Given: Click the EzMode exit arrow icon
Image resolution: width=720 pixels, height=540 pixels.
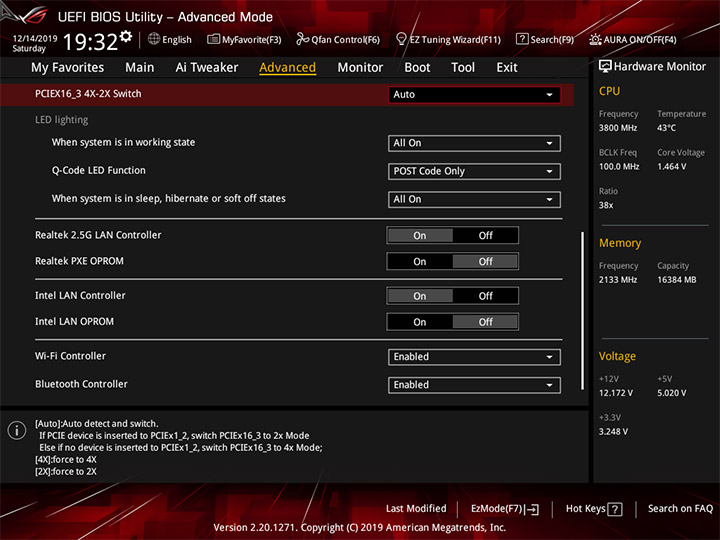Looking at the screenshot, I should point(533,509).
